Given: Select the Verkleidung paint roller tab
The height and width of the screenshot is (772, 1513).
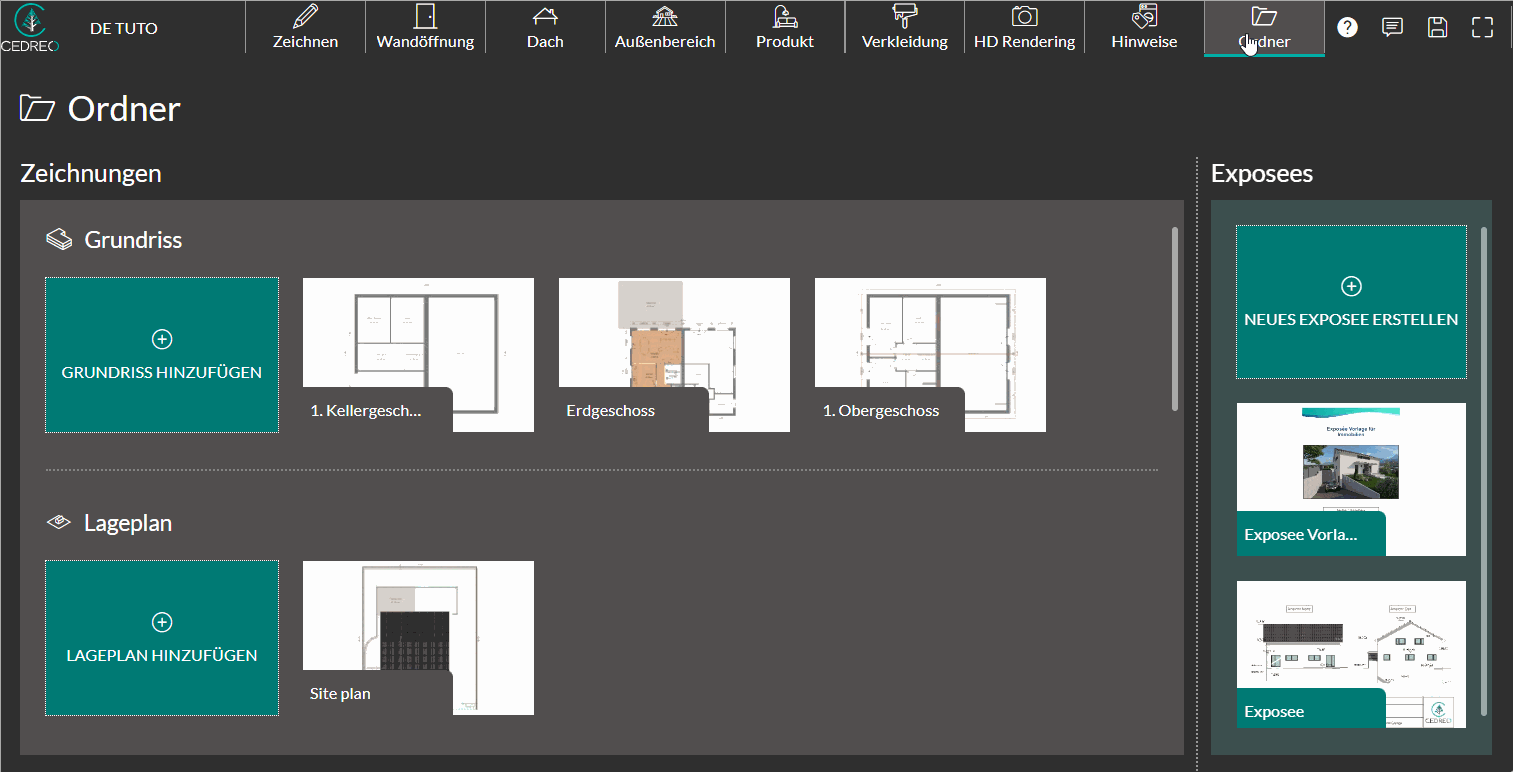Looking at the screenshot, I should point(905,28).
